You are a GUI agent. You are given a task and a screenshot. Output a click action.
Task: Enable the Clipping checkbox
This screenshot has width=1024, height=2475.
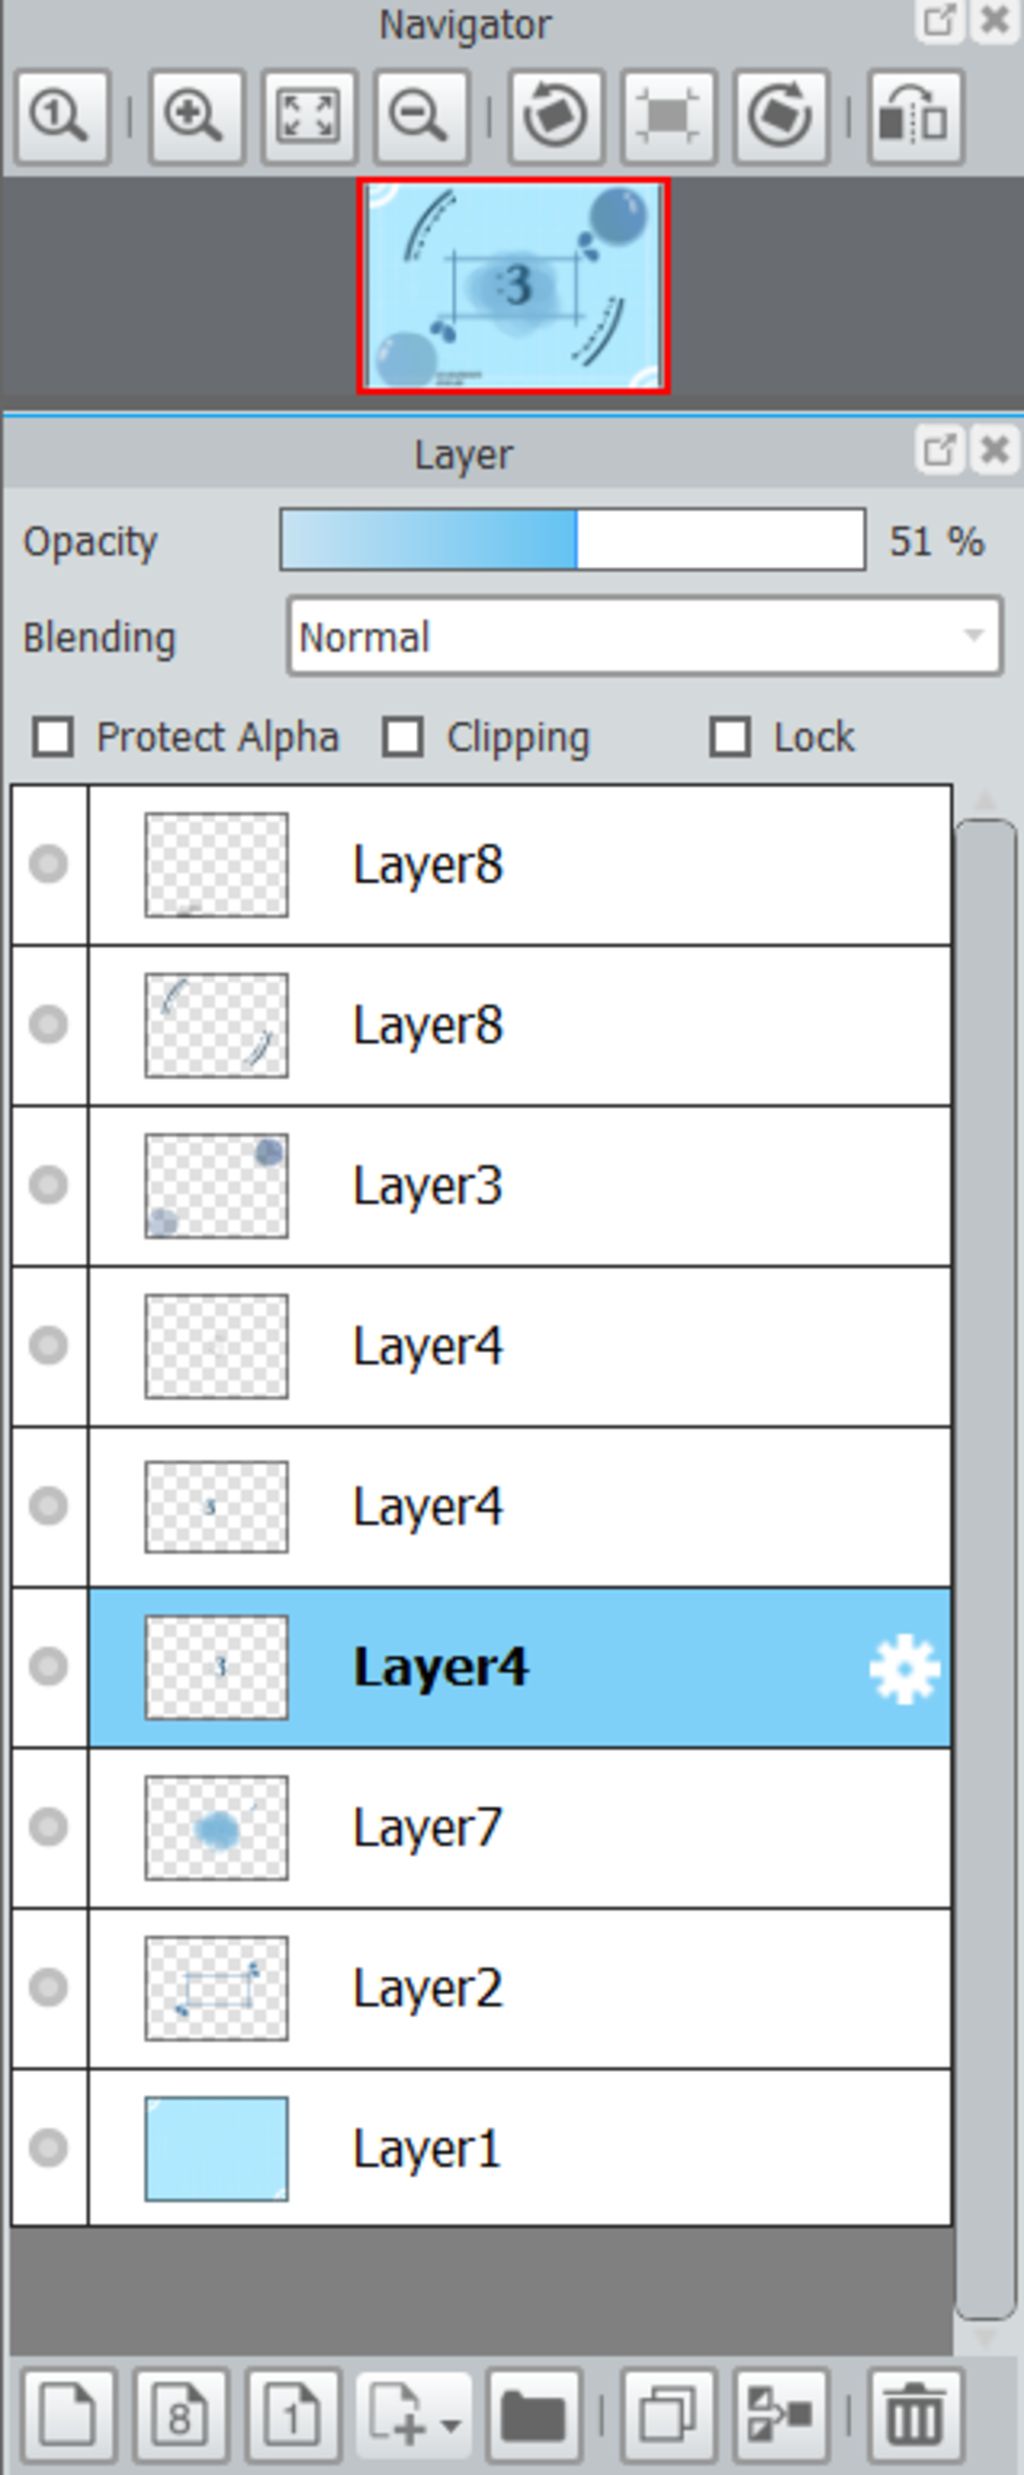coord(403,738)
